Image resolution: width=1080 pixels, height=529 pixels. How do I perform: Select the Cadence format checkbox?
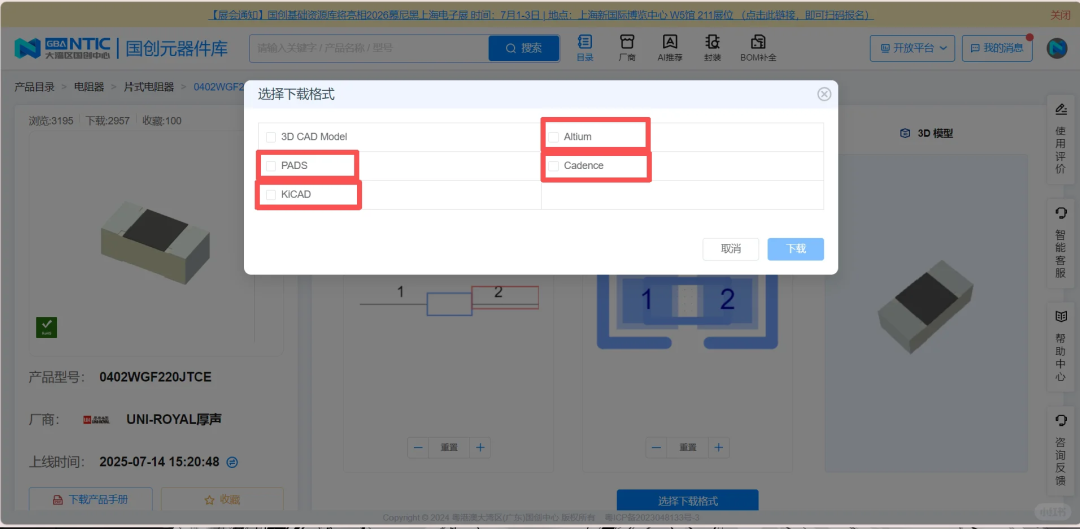553,166
